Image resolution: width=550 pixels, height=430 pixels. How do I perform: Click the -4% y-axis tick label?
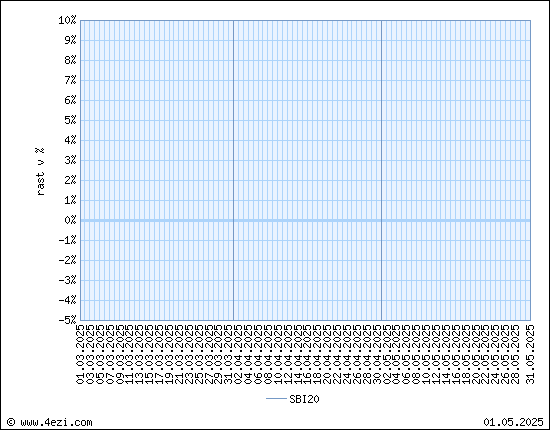67,300
